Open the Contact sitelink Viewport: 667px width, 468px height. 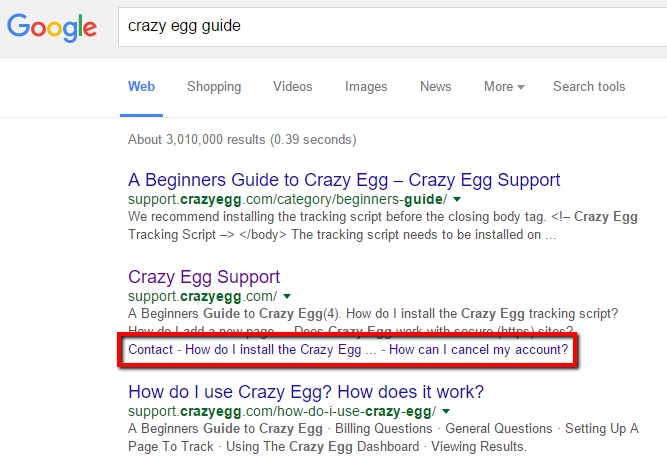(151, 349)
